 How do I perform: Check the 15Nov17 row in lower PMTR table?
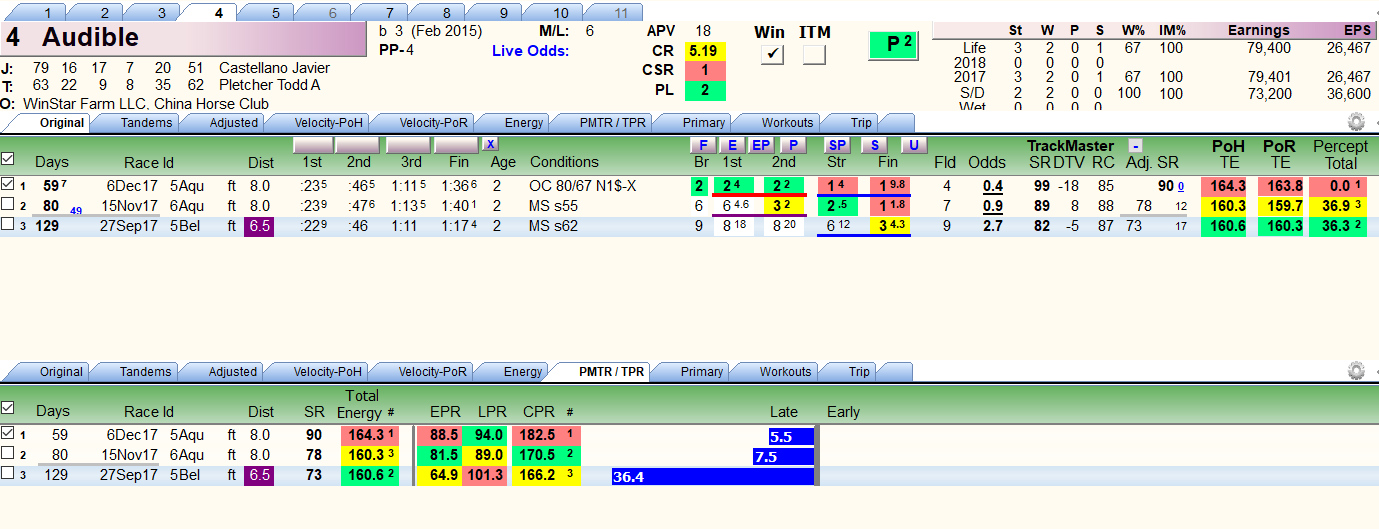8,454
